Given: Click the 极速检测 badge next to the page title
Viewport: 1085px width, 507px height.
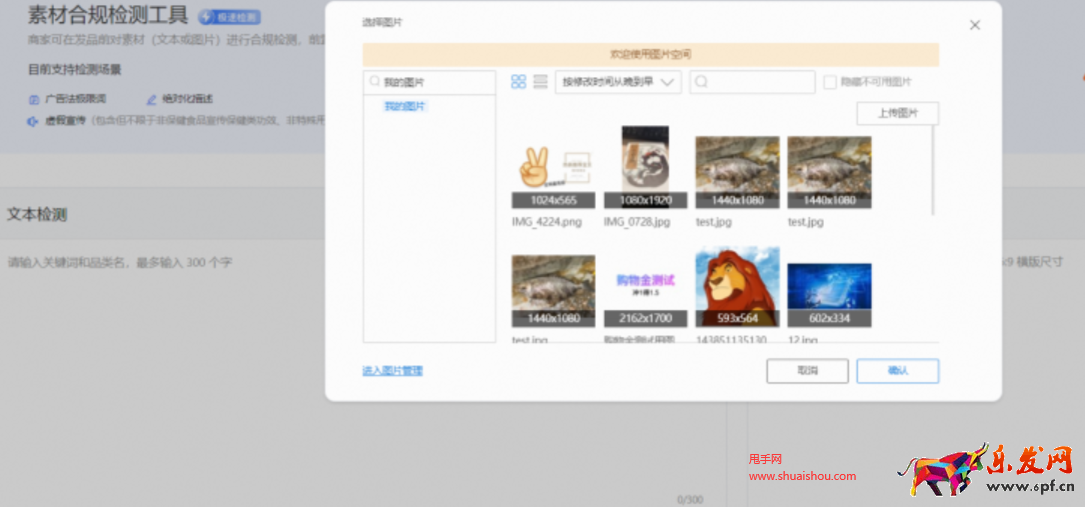Looking at the screenshot, I should click(230, 18).
